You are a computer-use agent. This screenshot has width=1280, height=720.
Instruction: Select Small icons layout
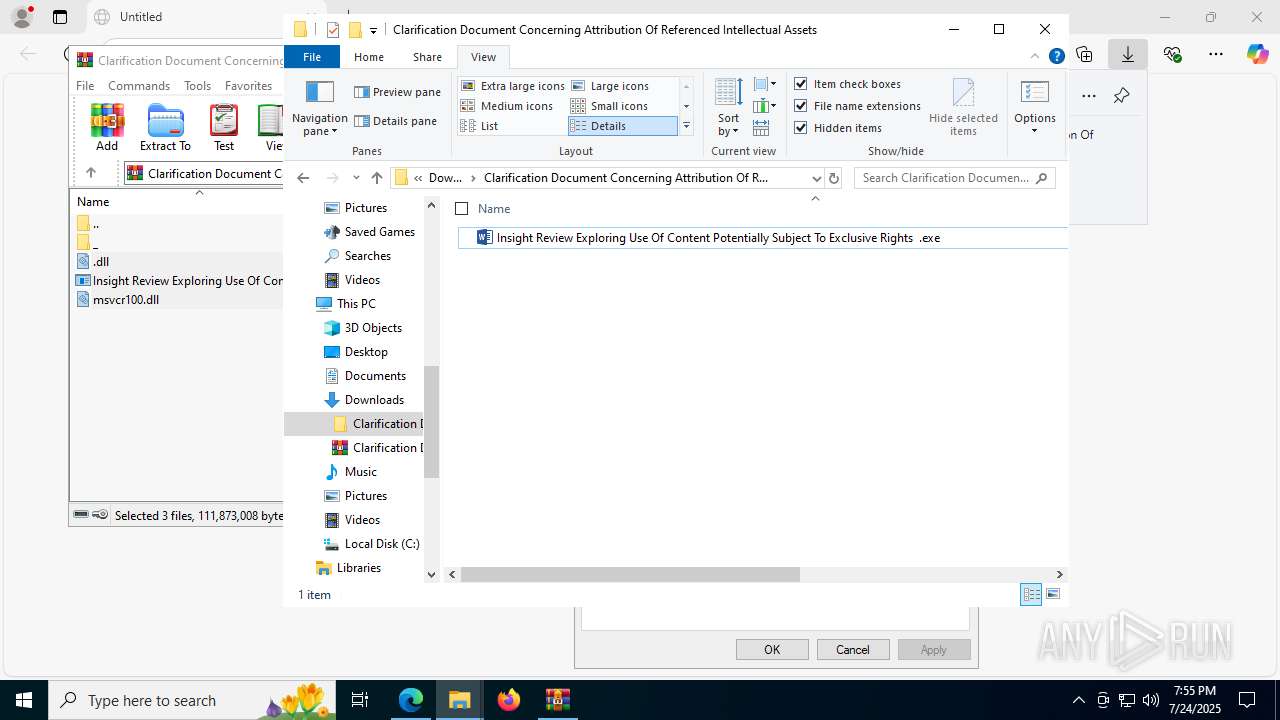pos(610,106)
